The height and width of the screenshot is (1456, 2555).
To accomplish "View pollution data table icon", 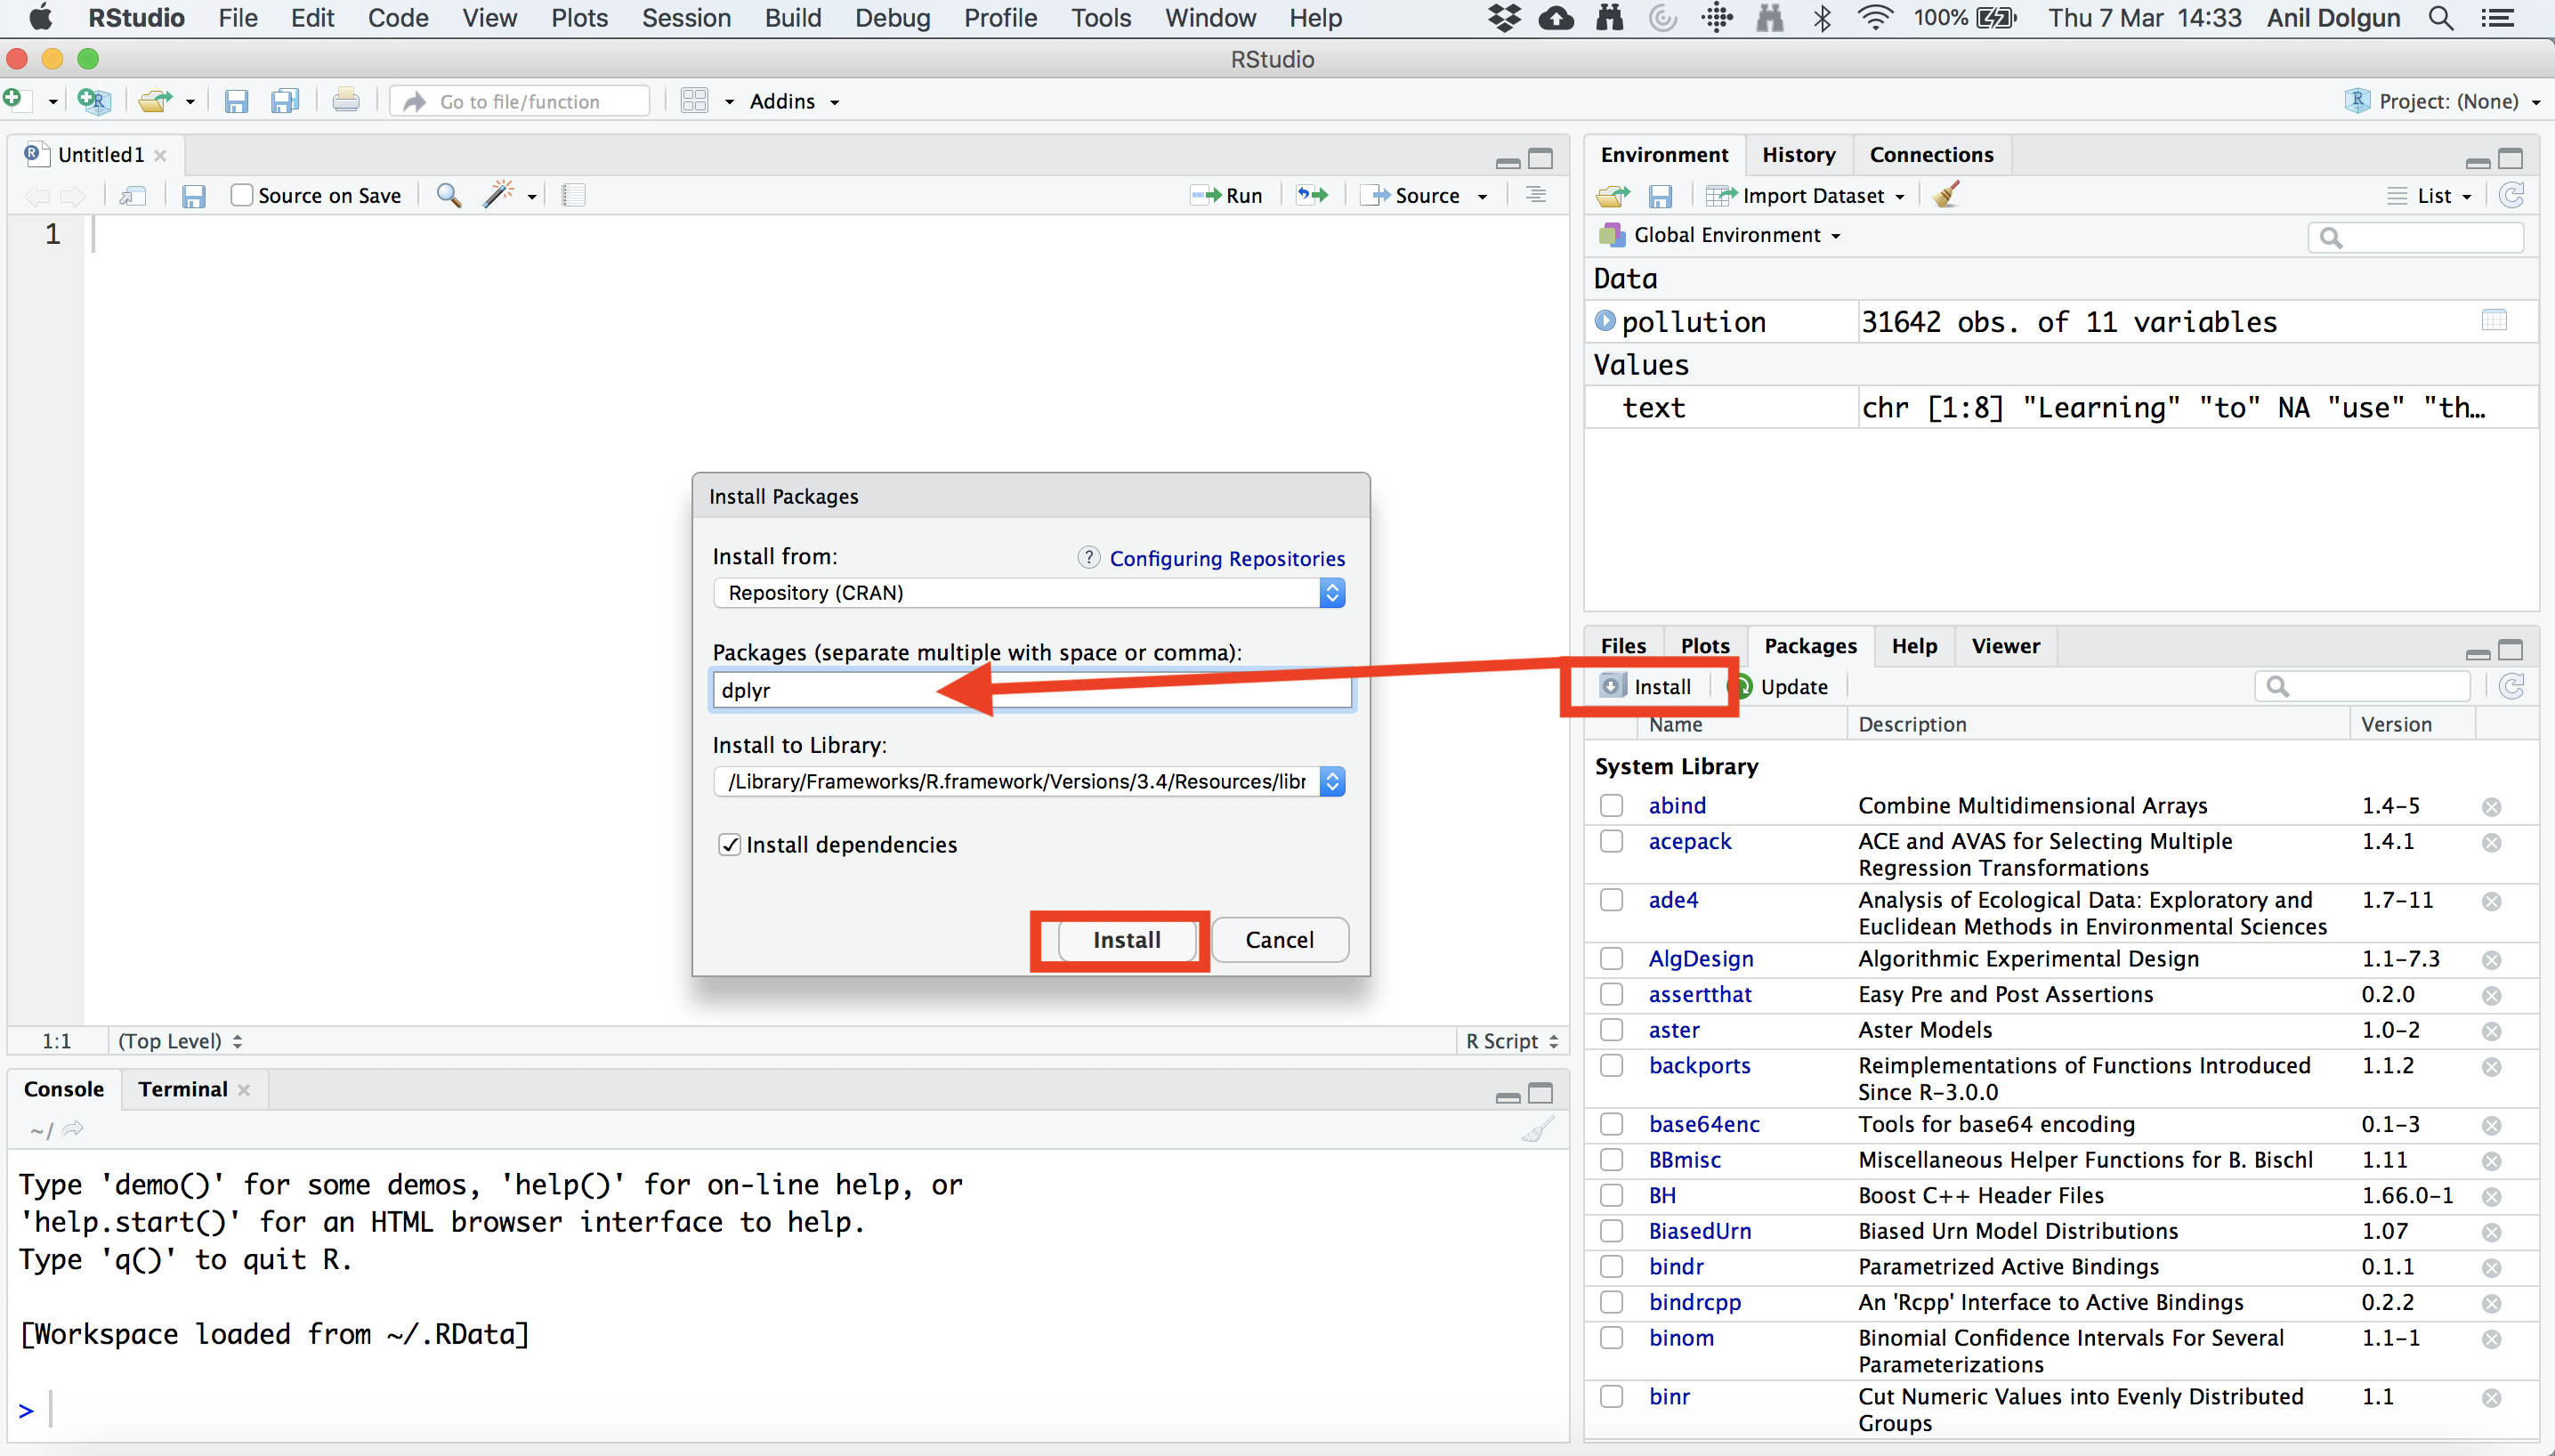I will (x=2494, y=321).
